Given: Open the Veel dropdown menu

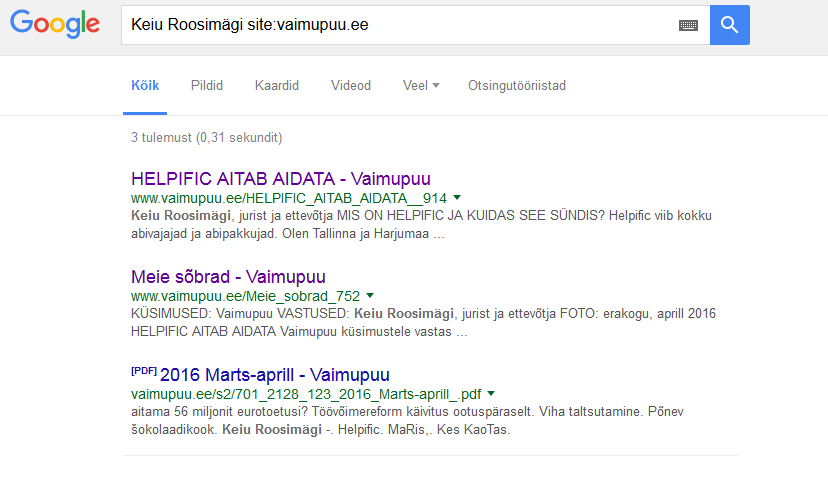Looking at the screenshot, I should (421, 86).
